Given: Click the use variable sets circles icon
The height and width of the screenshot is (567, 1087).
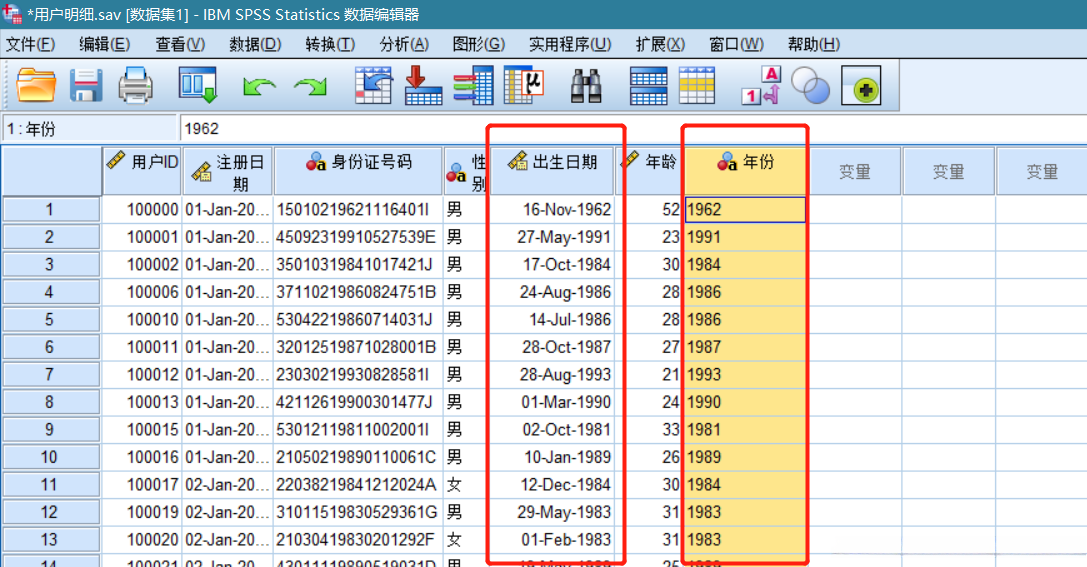Looking at the screenshot, I should (810, 85).
